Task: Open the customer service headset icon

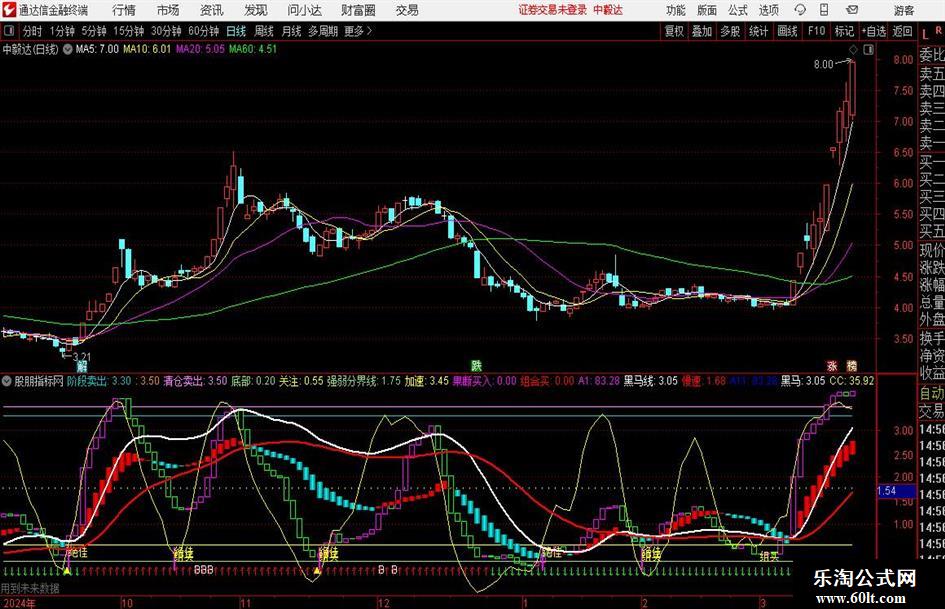Action: click(x=800, y=10)
